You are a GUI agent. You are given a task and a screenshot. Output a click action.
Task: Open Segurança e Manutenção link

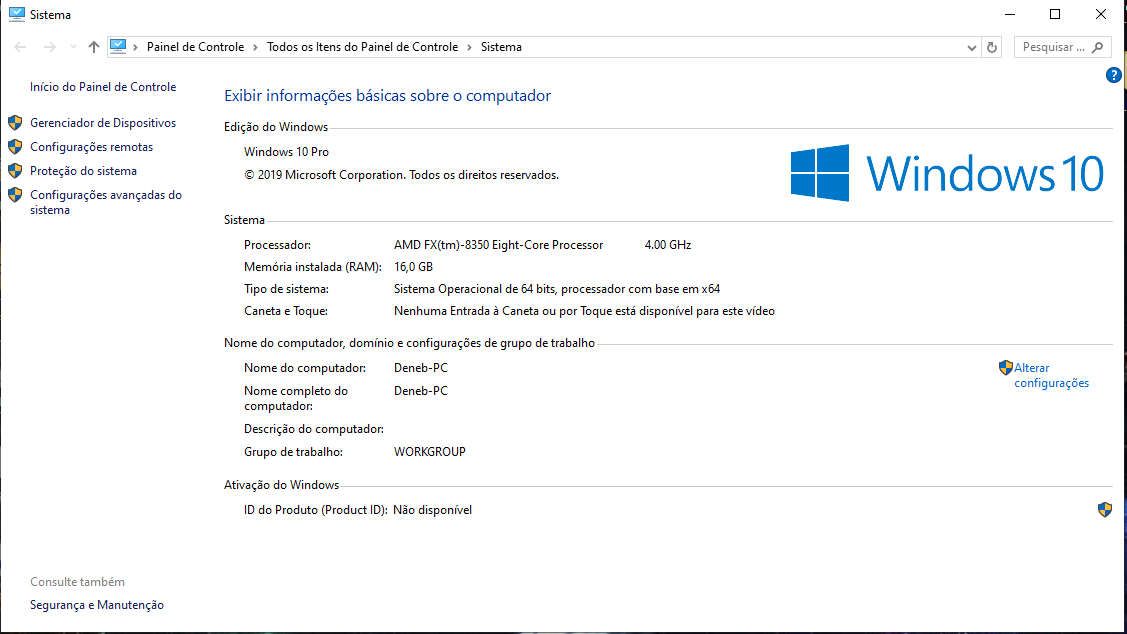97,605
